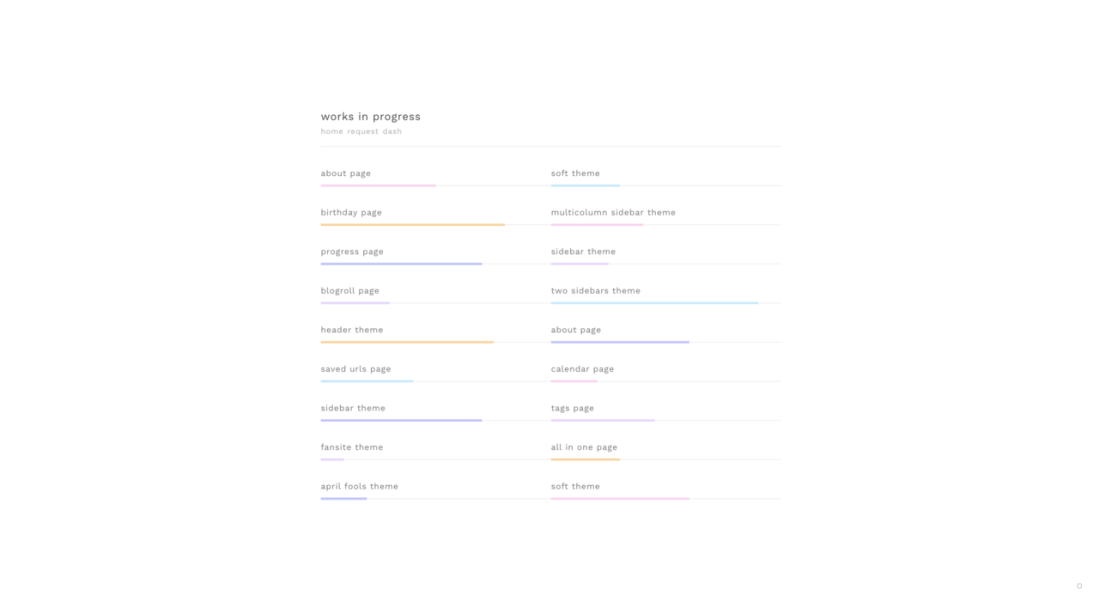This screenshot has height=613, width=1099.
Task: Select the all in one page label
Action: (584, 447)
